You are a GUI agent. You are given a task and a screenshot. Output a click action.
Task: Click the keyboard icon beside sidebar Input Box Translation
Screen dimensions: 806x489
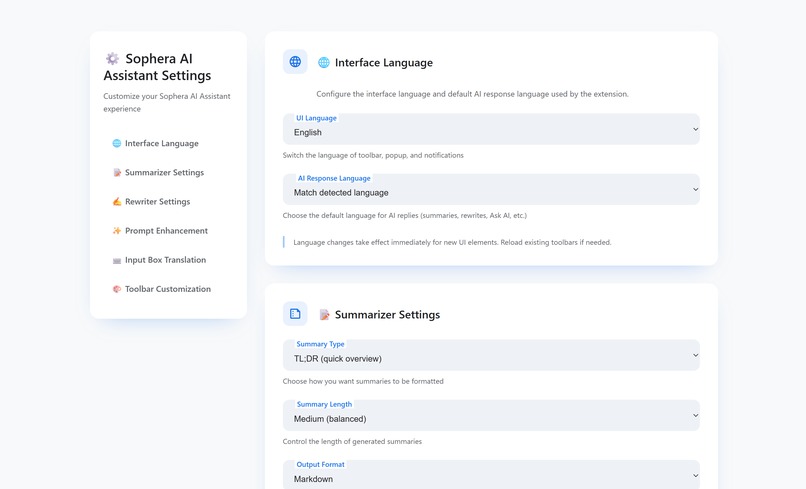117,260
